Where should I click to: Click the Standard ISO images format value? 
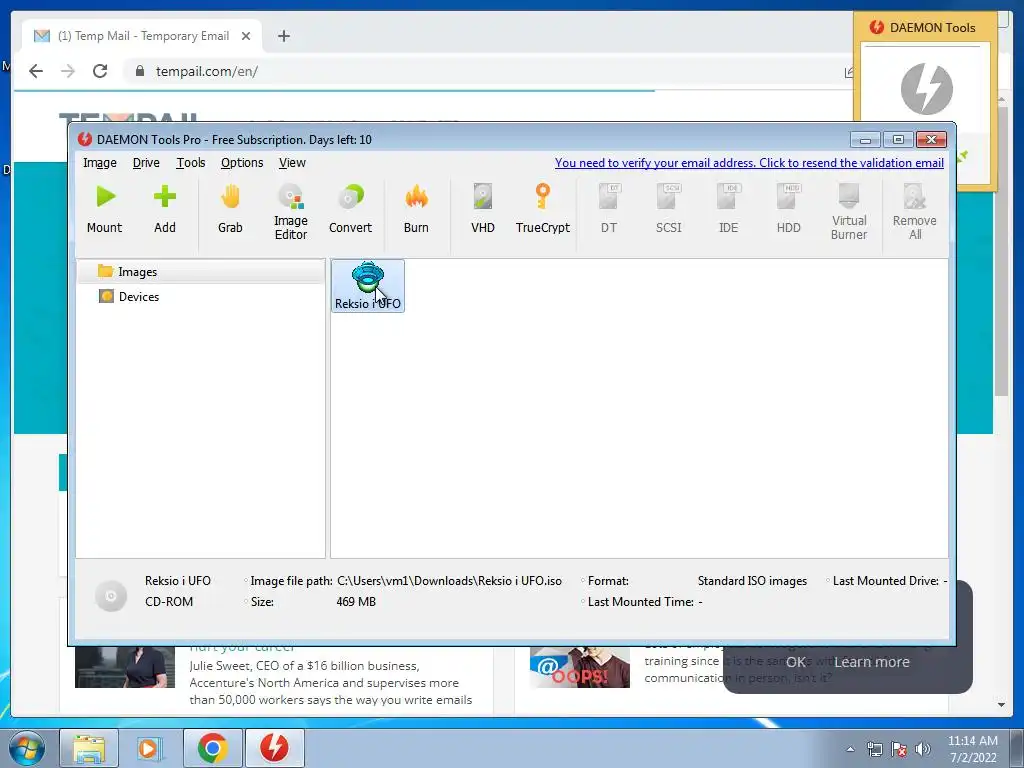(x=752, y=581)
